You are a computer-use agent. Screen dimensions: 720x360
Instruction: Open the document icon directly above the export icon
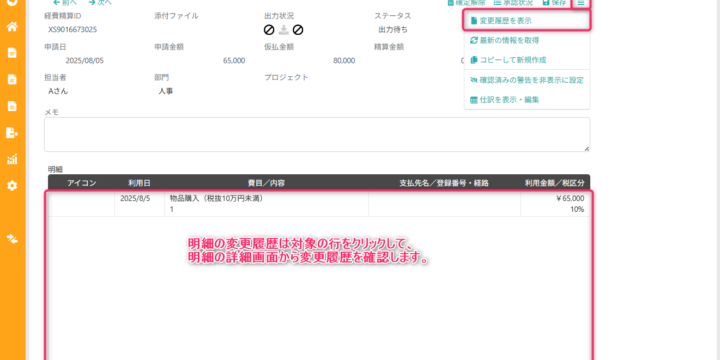coord(12,106)
